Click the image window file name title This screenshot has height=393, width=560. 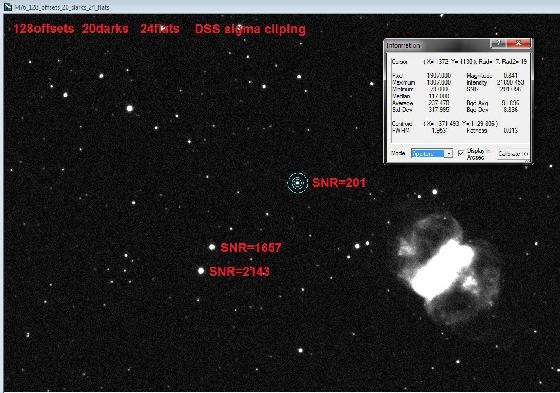coord(62,7)
